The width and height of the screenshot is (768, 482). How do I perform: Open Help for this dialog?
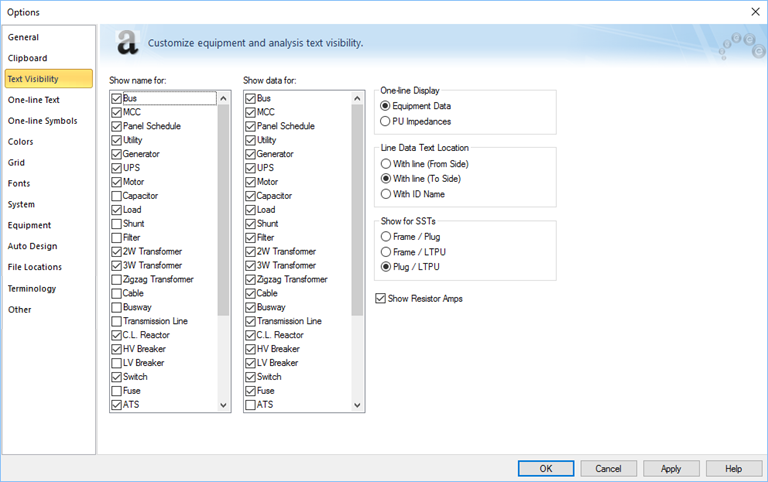click(x=733, y=468)
